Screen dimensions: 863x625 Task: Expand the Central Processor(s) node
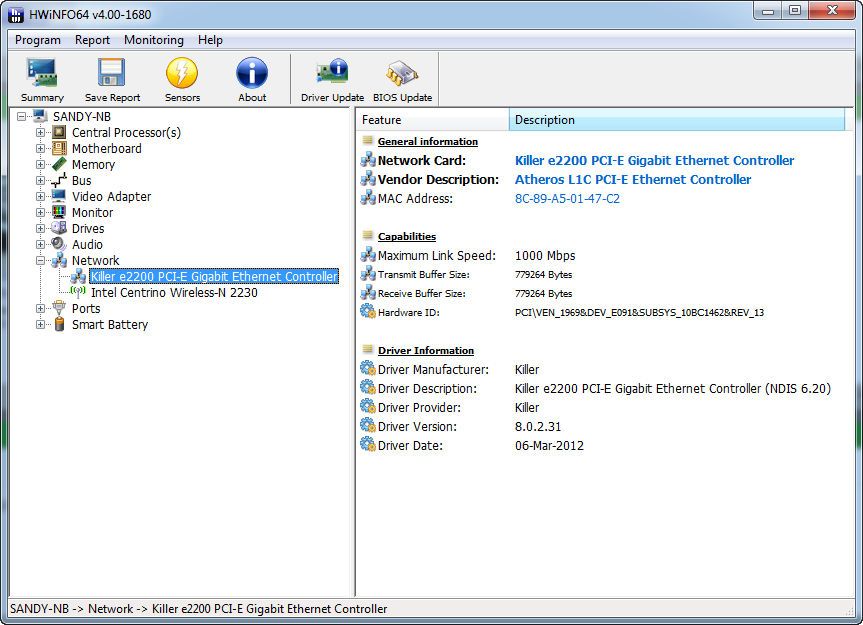41,133
